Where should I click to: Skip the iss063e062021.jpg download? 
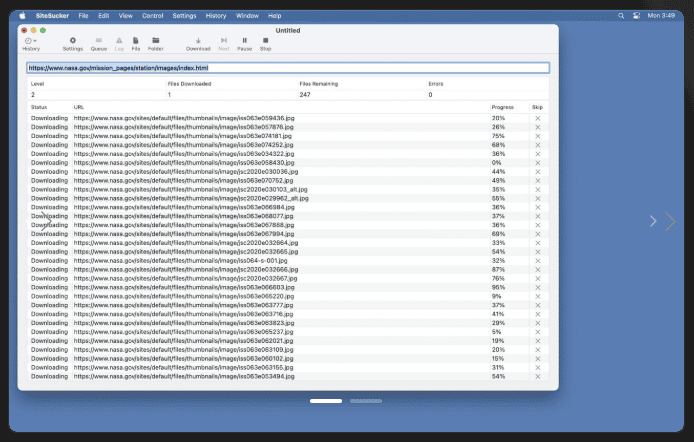(538, 341)
